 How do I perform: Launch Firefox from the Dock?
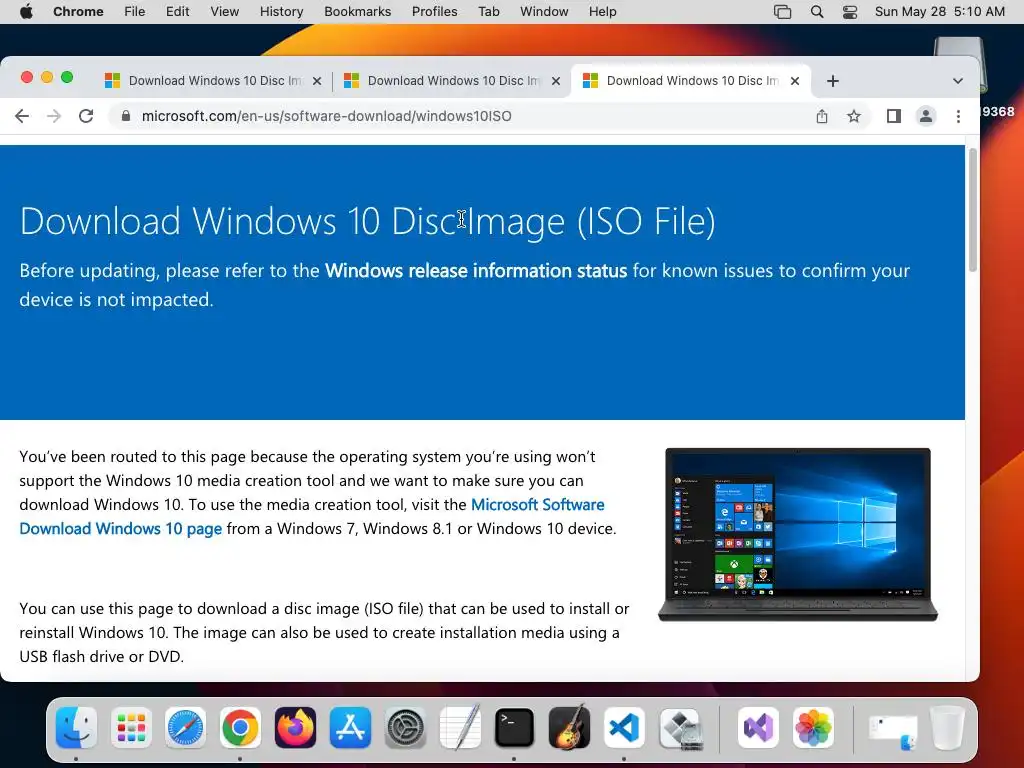pyautogui.click(x=295, y=728)
